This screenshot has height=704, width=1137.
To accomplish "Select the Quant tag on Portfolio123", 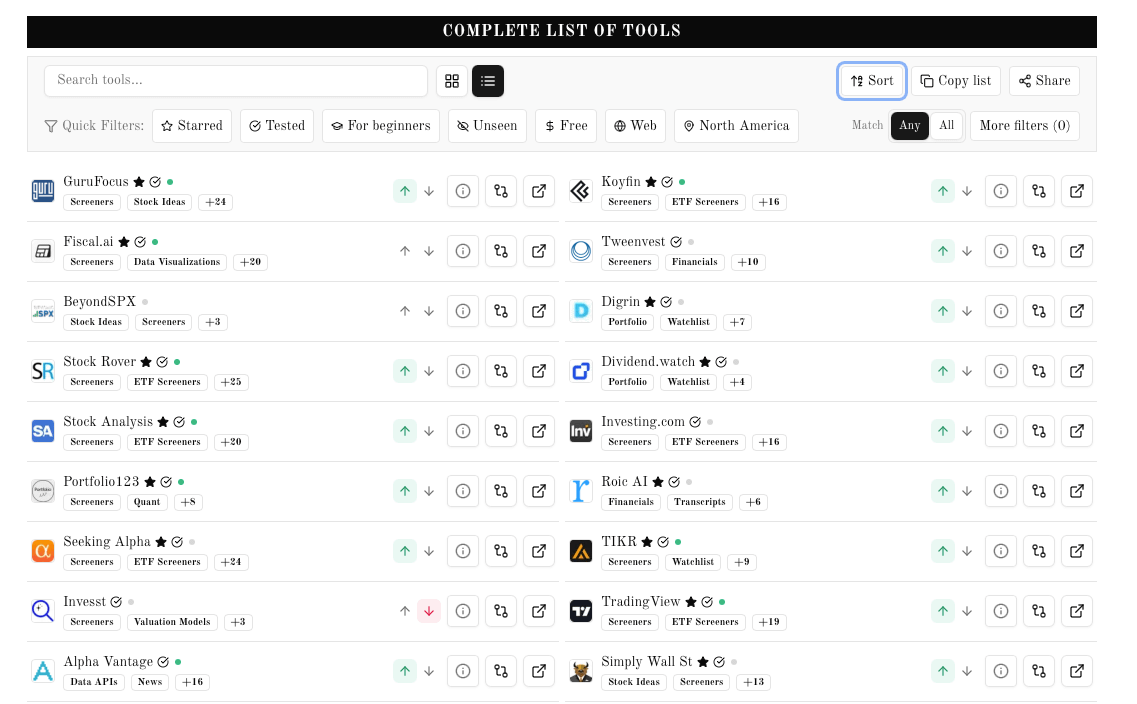I will 147,502.
